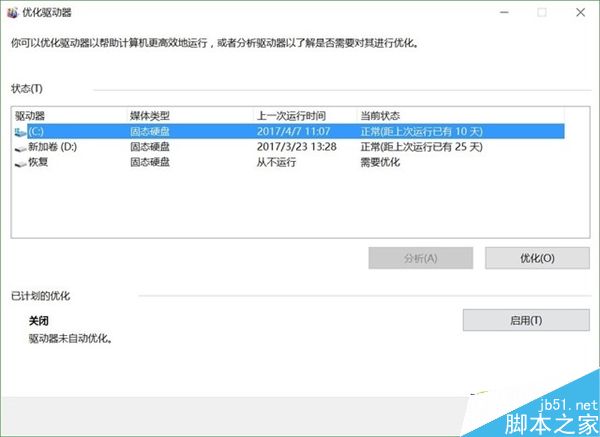Click the 状态(T) section label
The image size is (600, 437).
(27, 89)
